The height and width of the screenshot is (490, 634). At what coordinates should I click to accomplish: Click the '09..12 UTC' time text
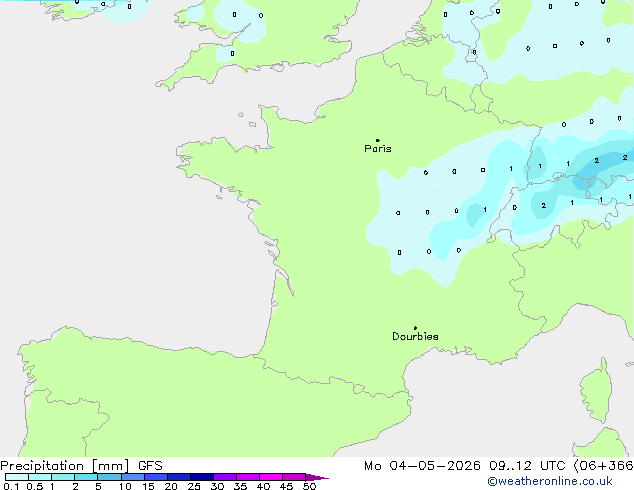pos(527,466)
